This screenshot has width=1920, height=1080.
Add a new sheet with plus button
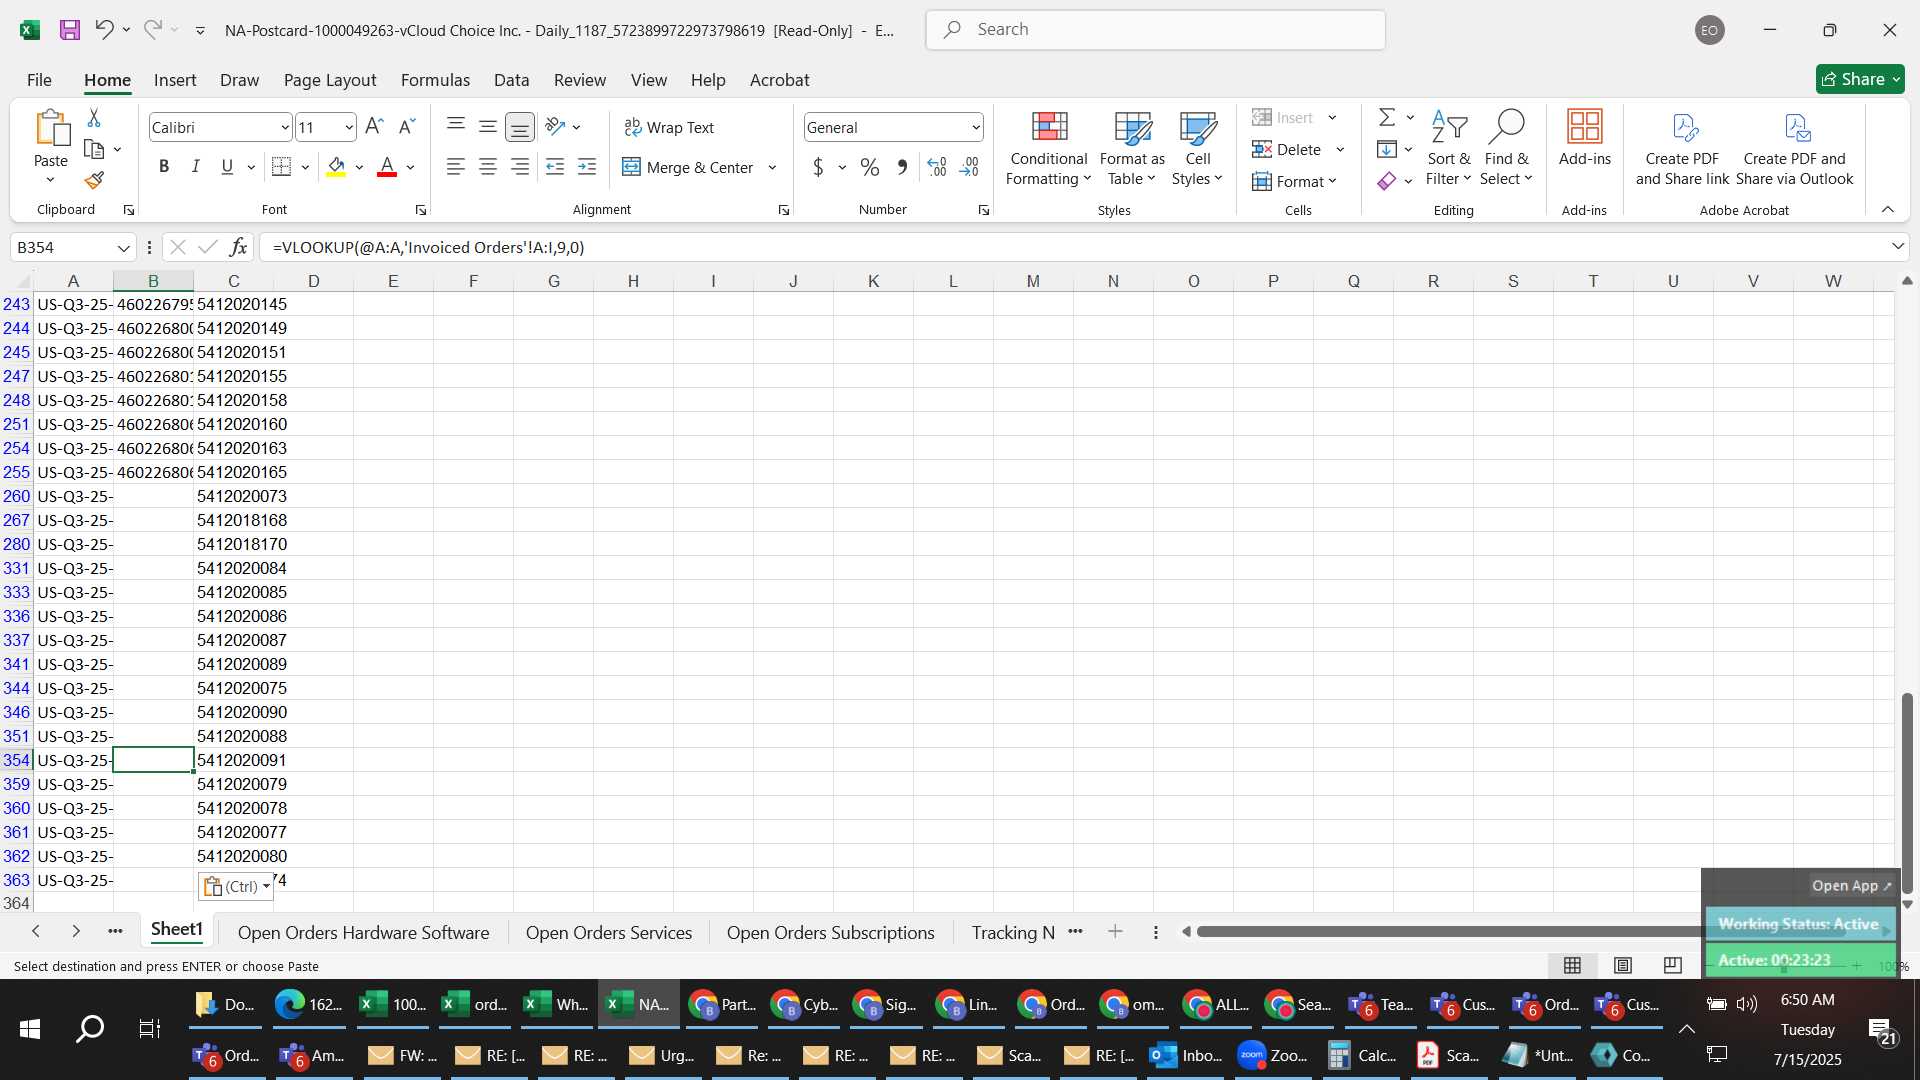pyautogui.click(x=1115, y=932)
